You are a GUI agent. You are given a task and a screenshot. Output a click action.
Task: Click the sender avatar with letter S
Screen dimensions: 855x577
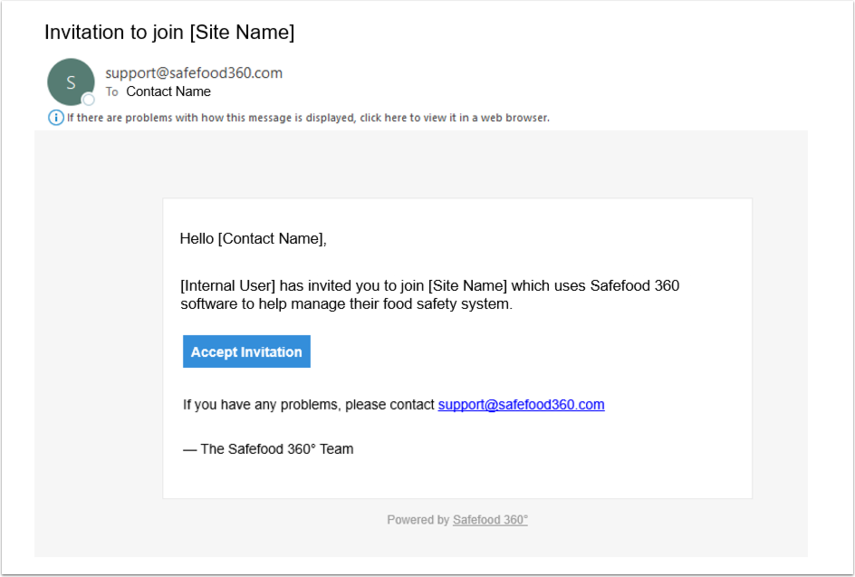click(70, 82)
